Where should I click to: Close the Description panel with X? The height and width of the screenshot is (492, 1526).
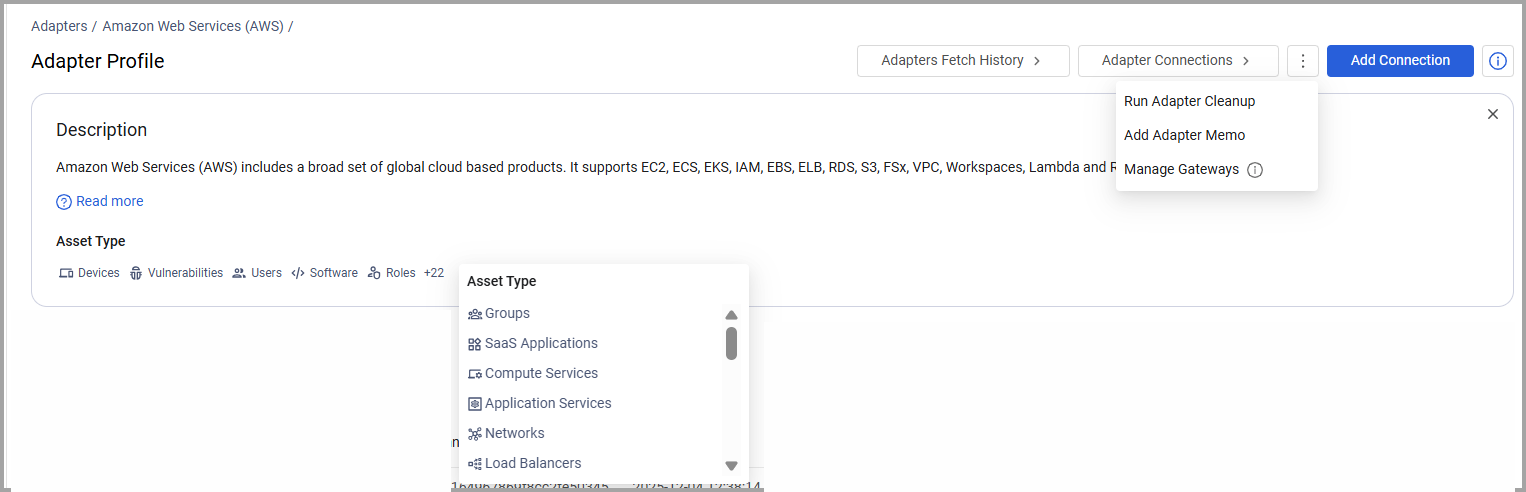1493,114
